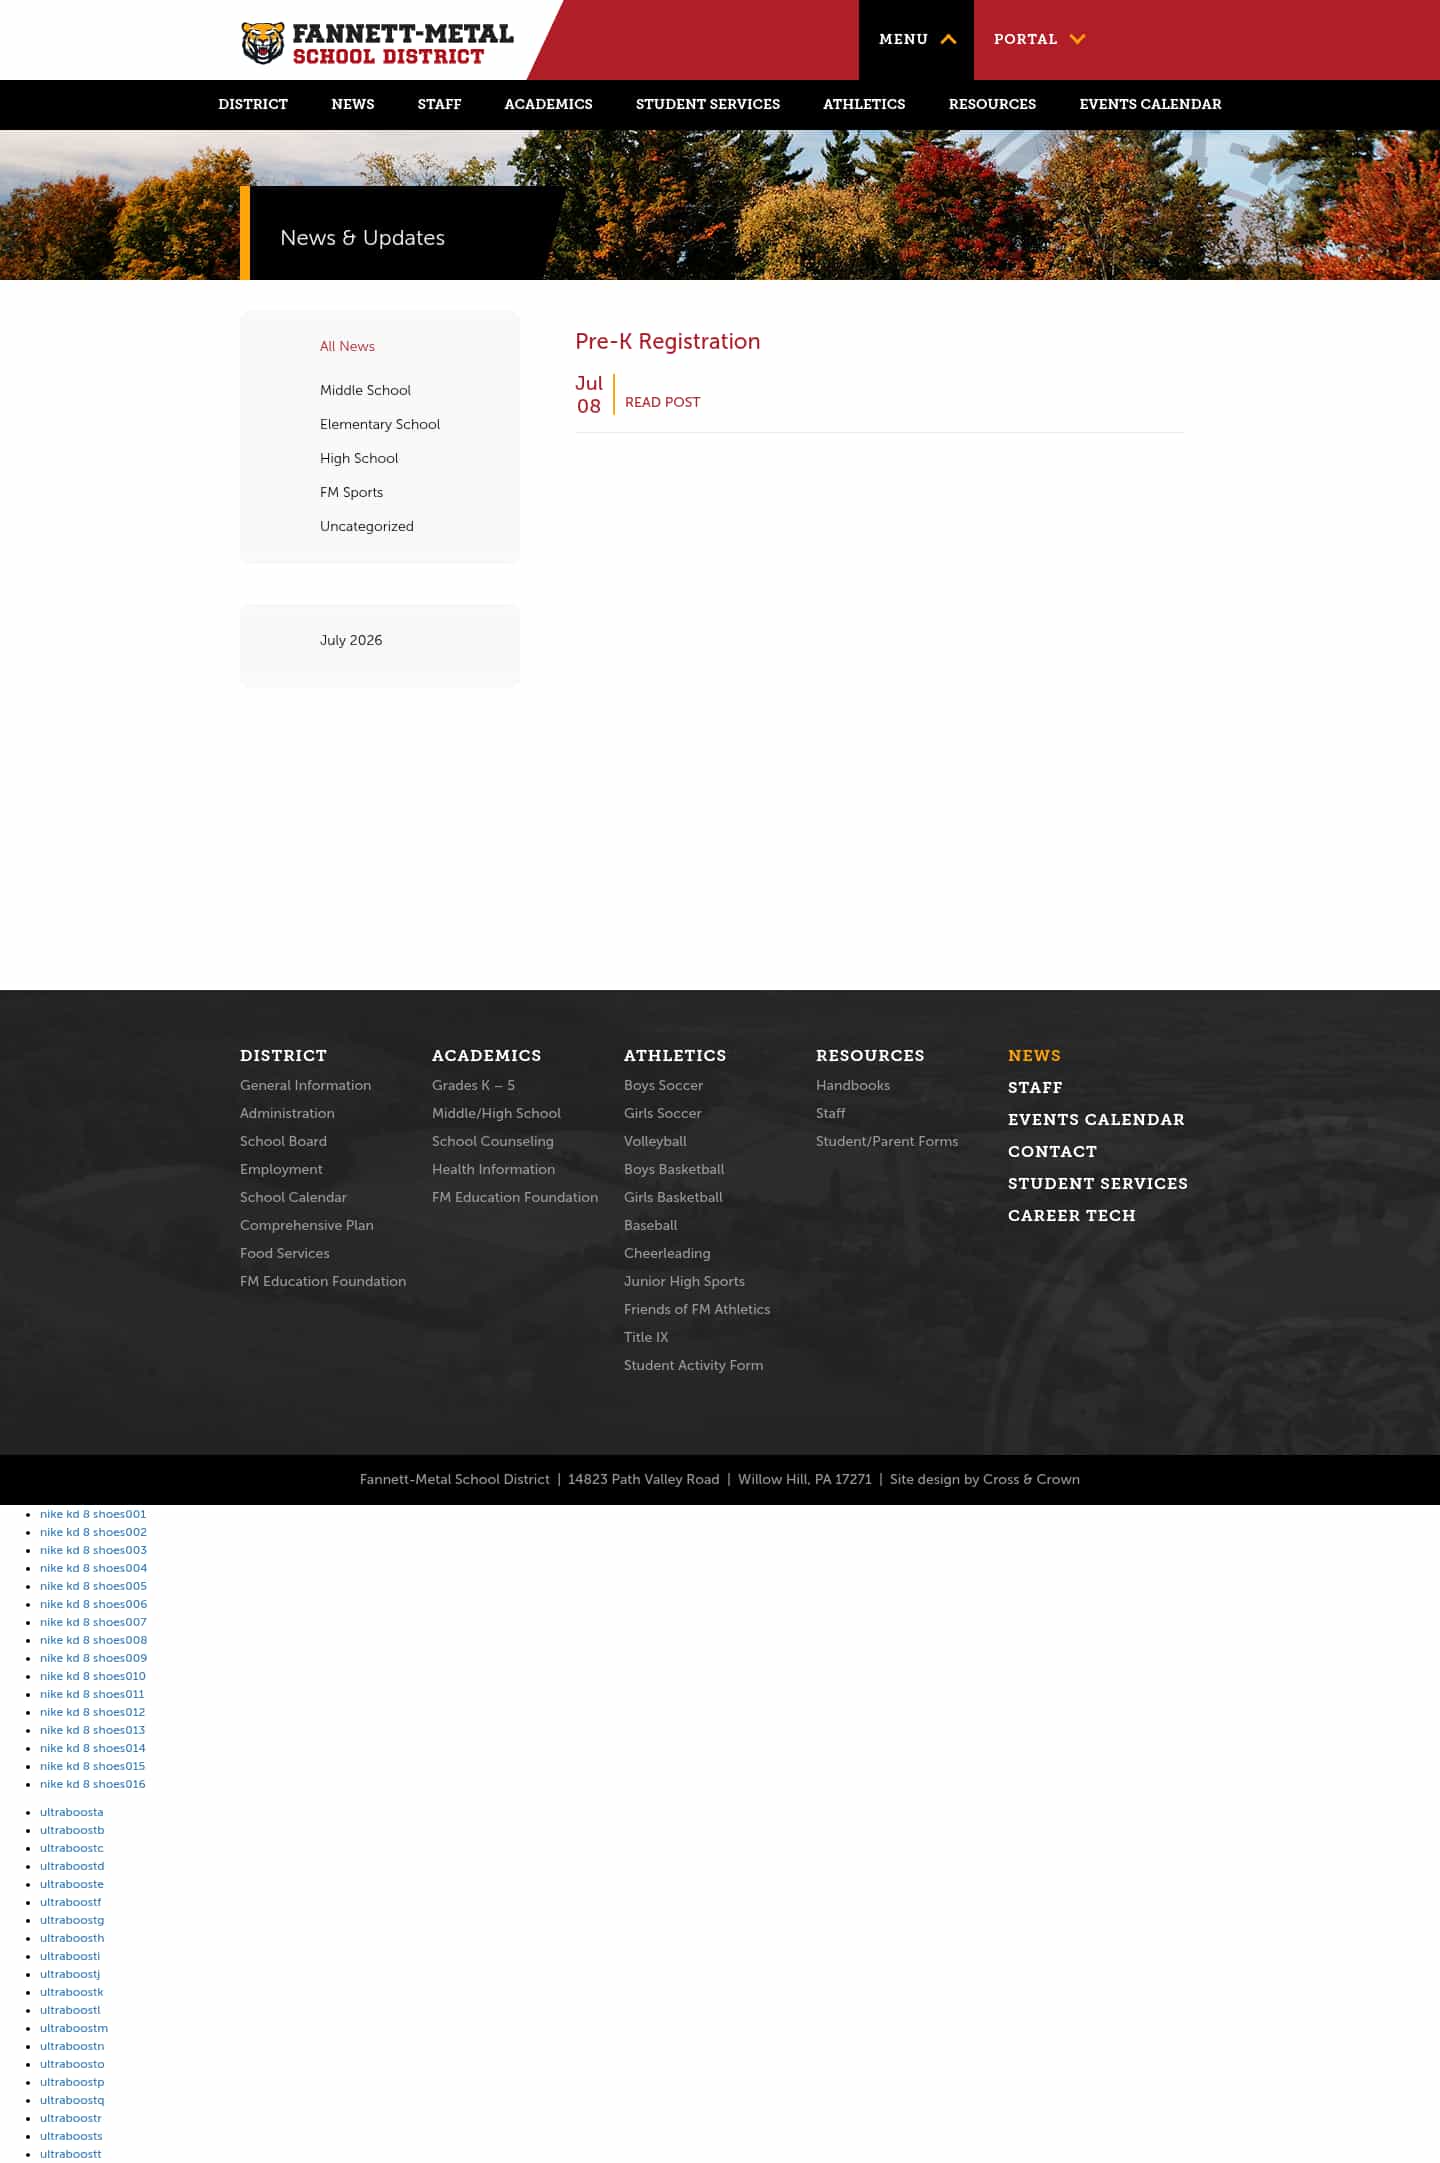Expand the PORTAL dropdown chevron
1440x2163 pixels.
pyautogui.click(x=1077, y=39)
